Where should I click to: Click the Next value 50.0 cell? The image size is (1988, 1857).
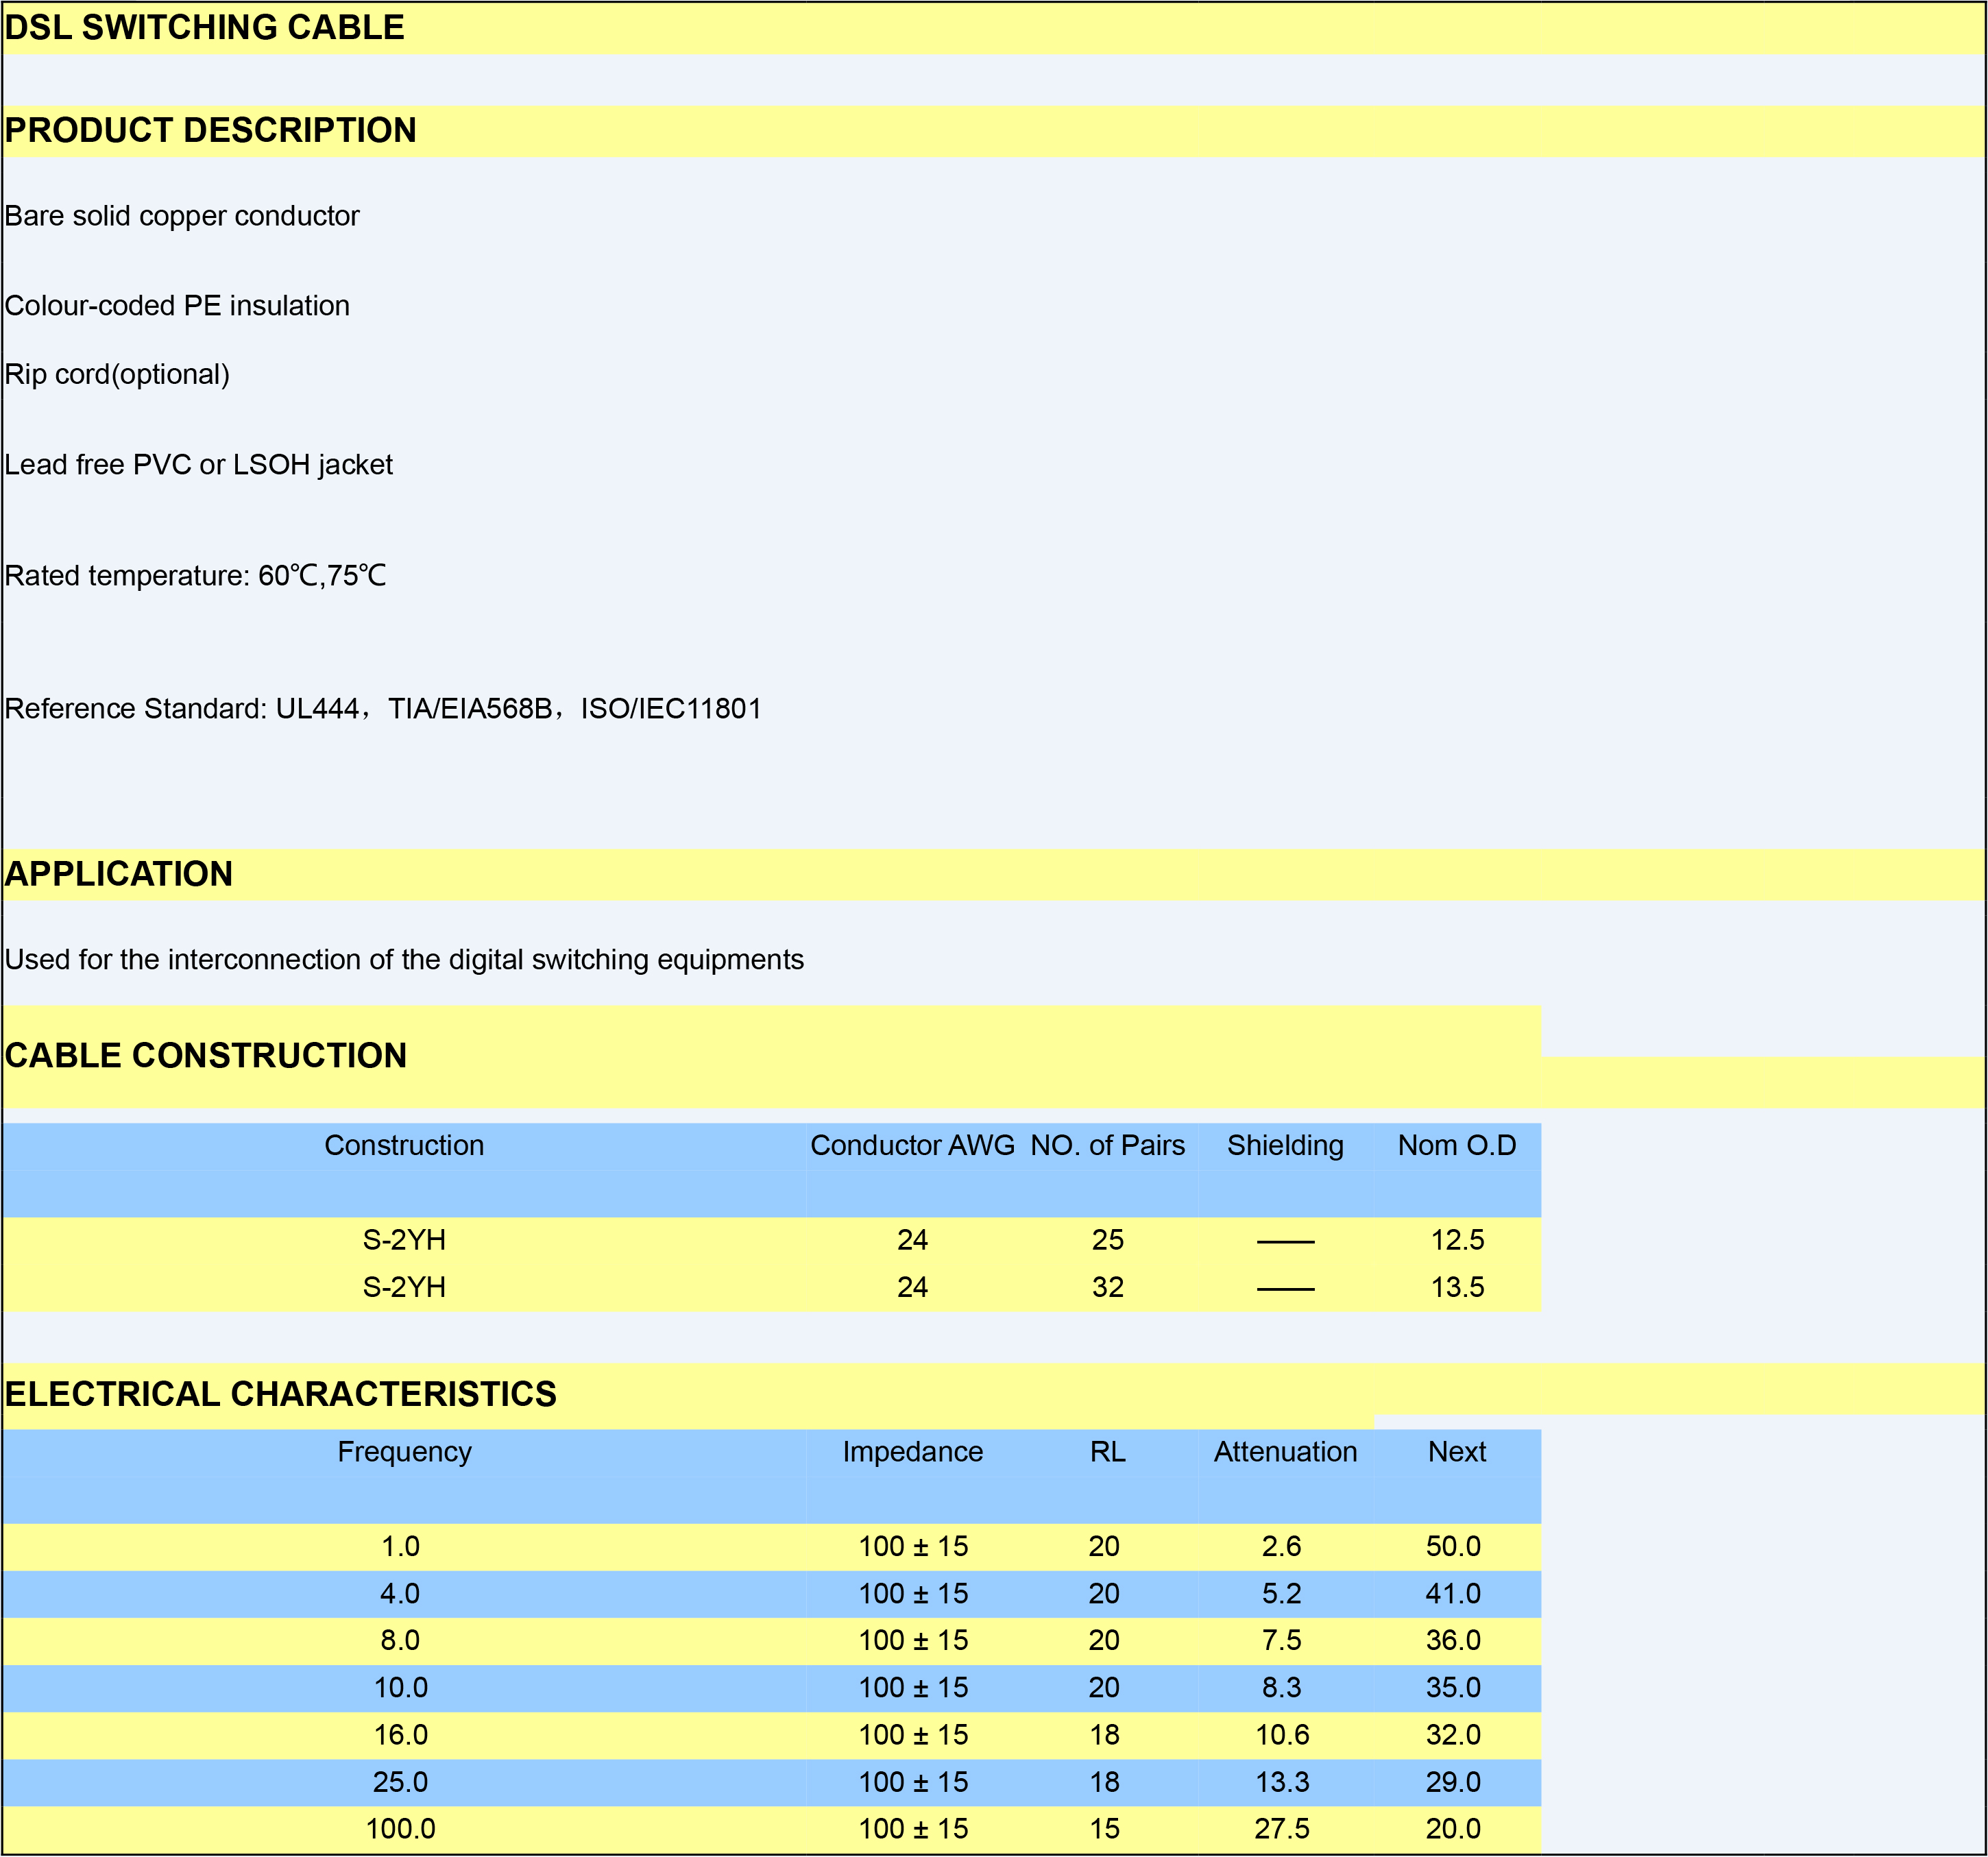tap(1453, 1547)
